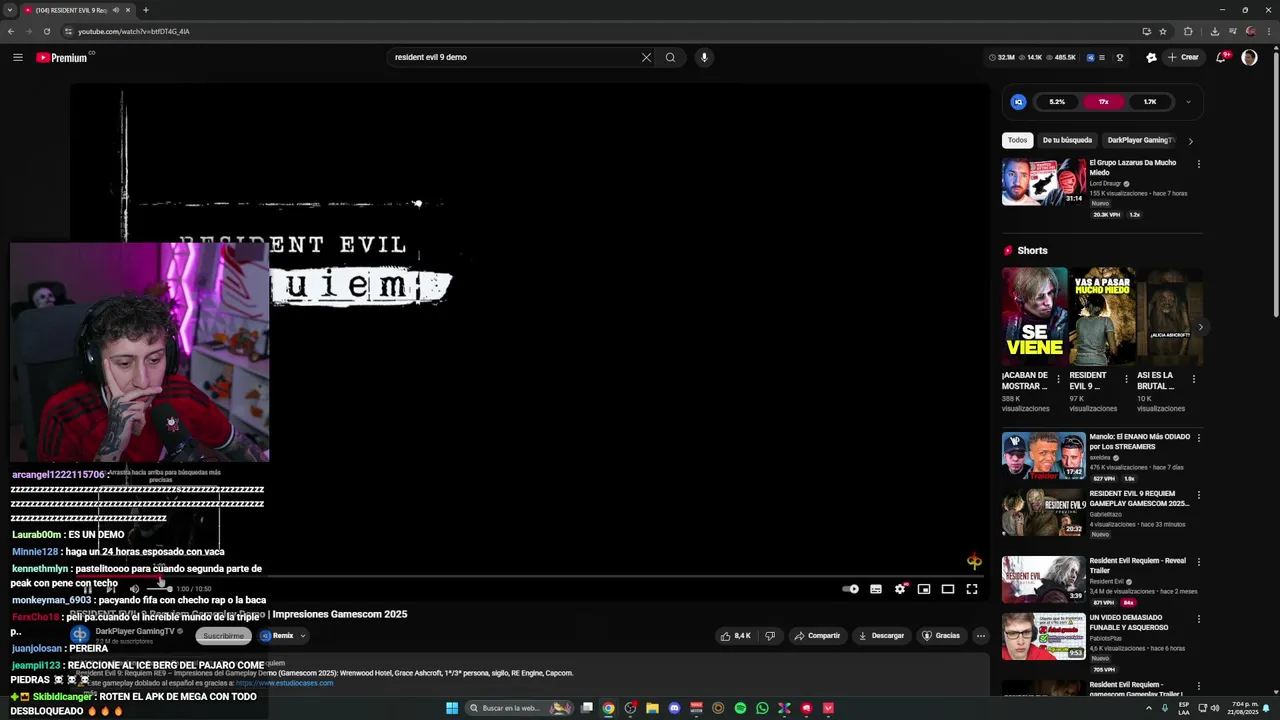
Task: Open the SE VIENE short thumbnail
Action: 1034,316
